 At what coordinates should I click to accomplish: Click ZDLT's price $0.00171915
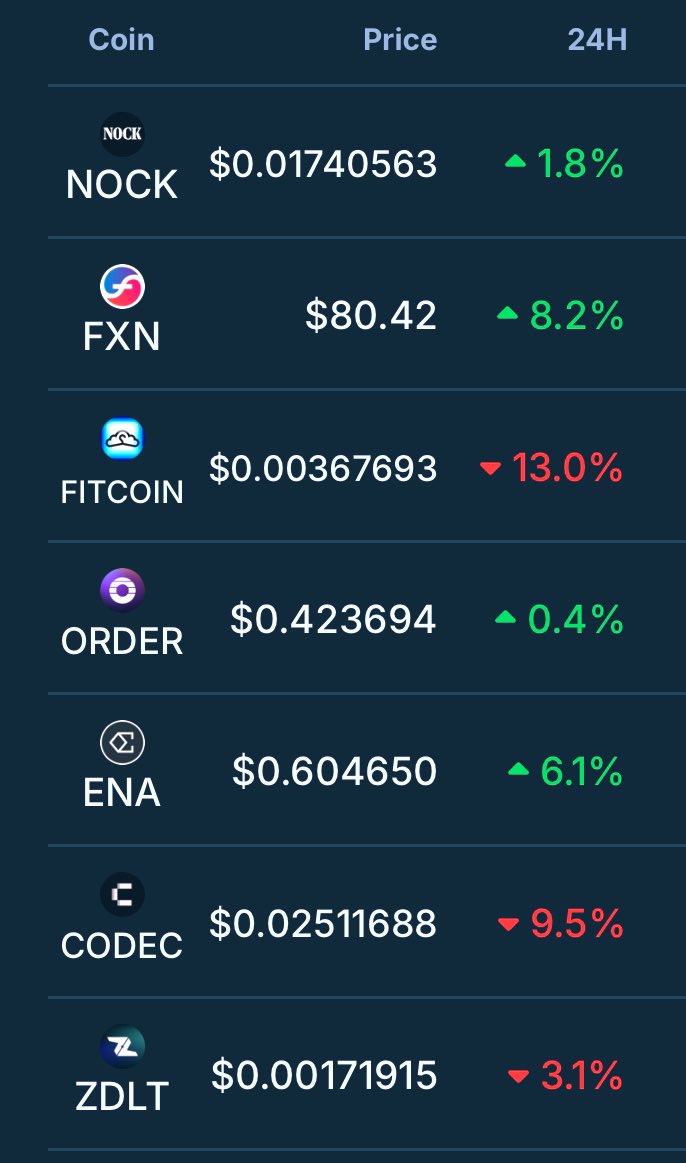click(324, 1076)
